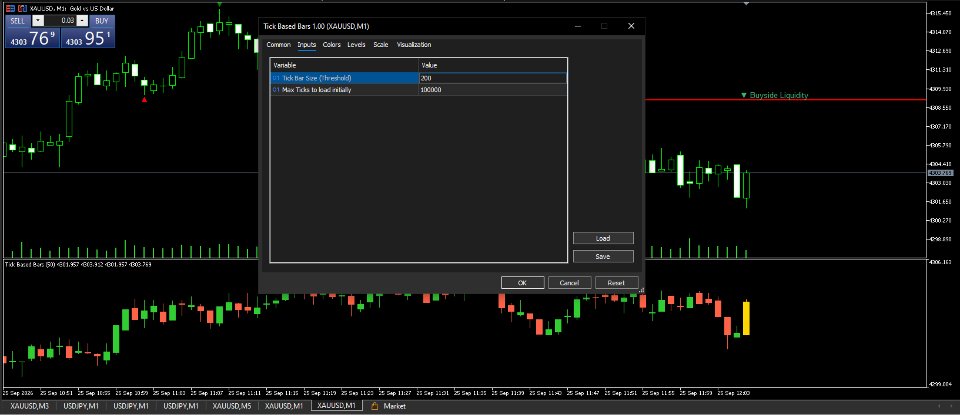960x415 pixels.
Task: Open the Colors tab
Action: [x=332, y=45]
